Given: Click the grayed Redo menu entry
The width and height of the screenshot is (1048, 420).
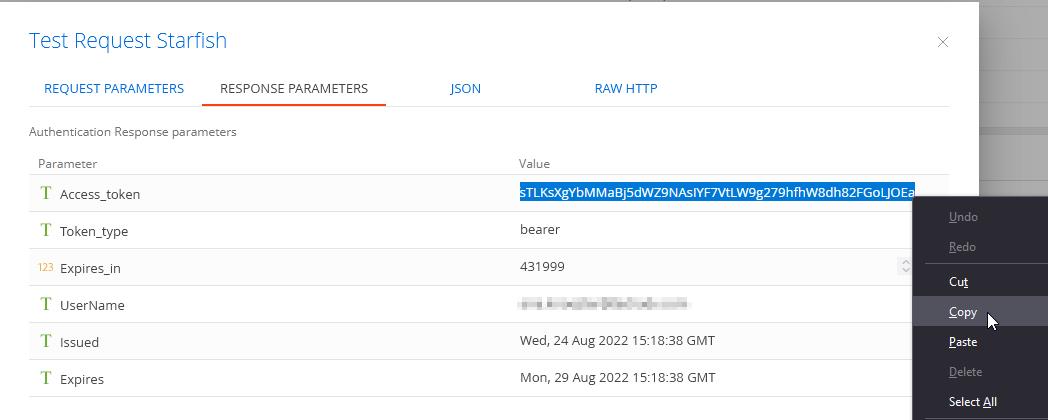Looking at the screenshot, I should [962, 247].
